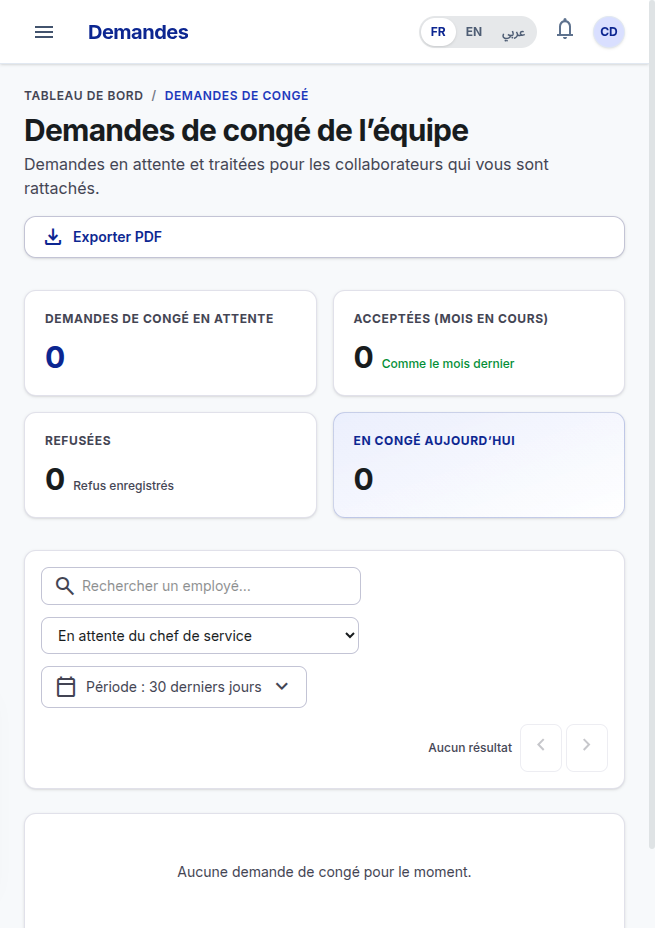
Task: Click the Exporter PDF button
Action: point(324,237)
